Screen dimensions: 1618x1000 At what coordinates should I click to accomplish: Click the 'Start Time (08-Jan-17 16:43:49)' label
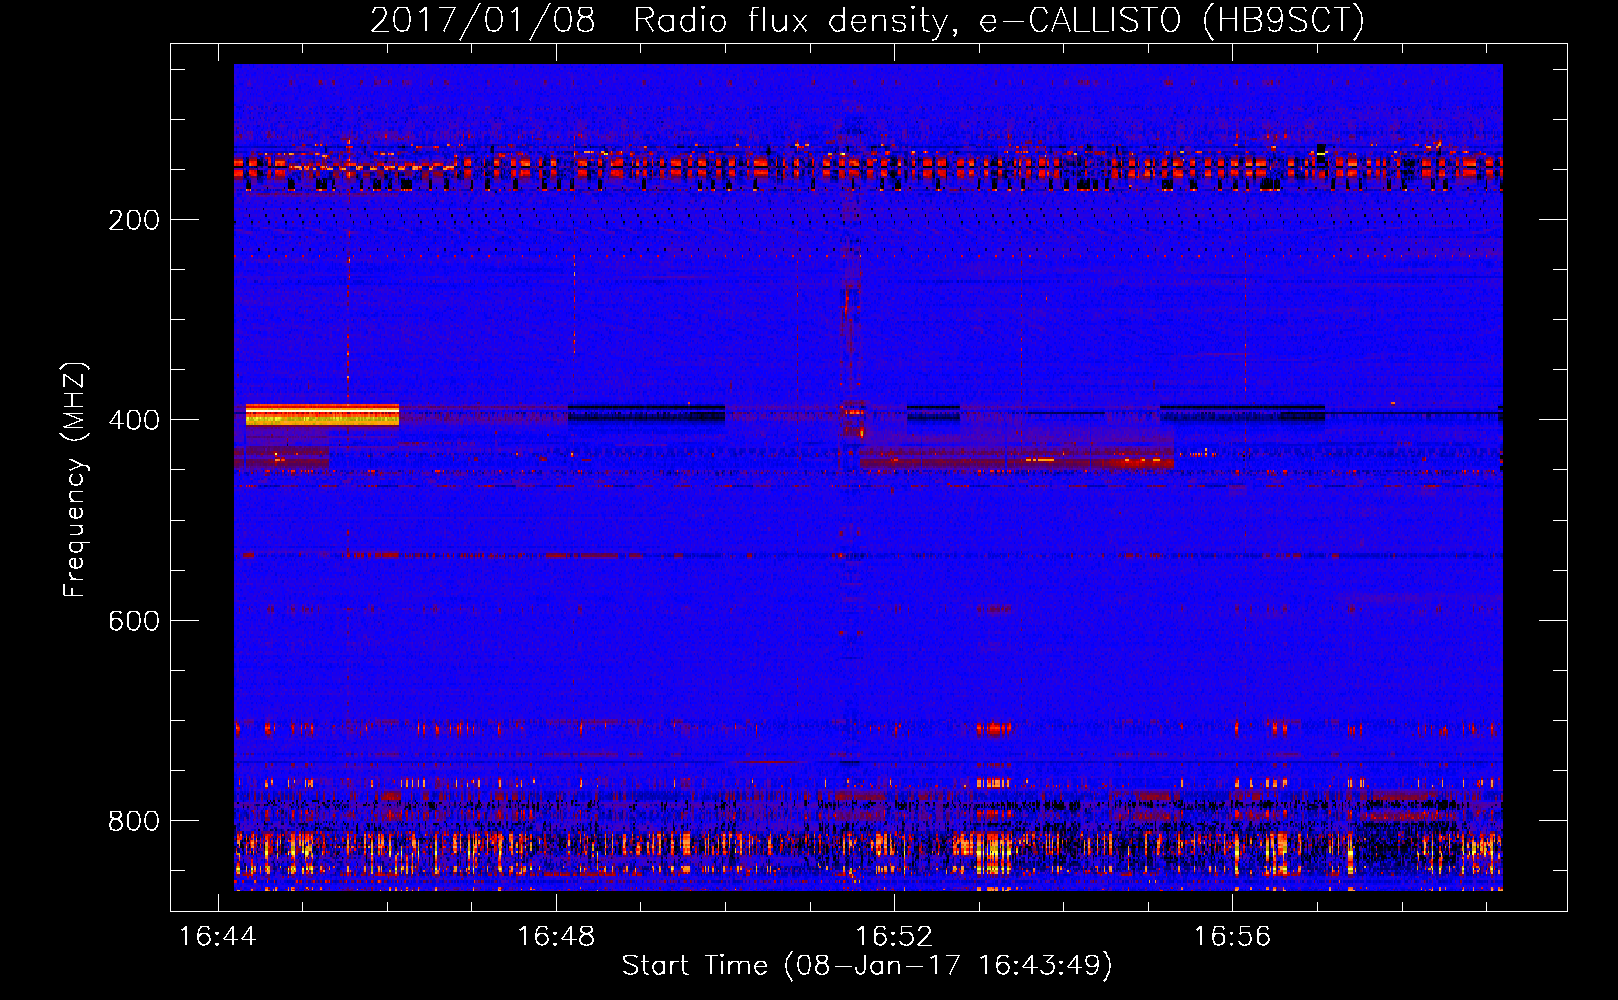tap(867, 966)
